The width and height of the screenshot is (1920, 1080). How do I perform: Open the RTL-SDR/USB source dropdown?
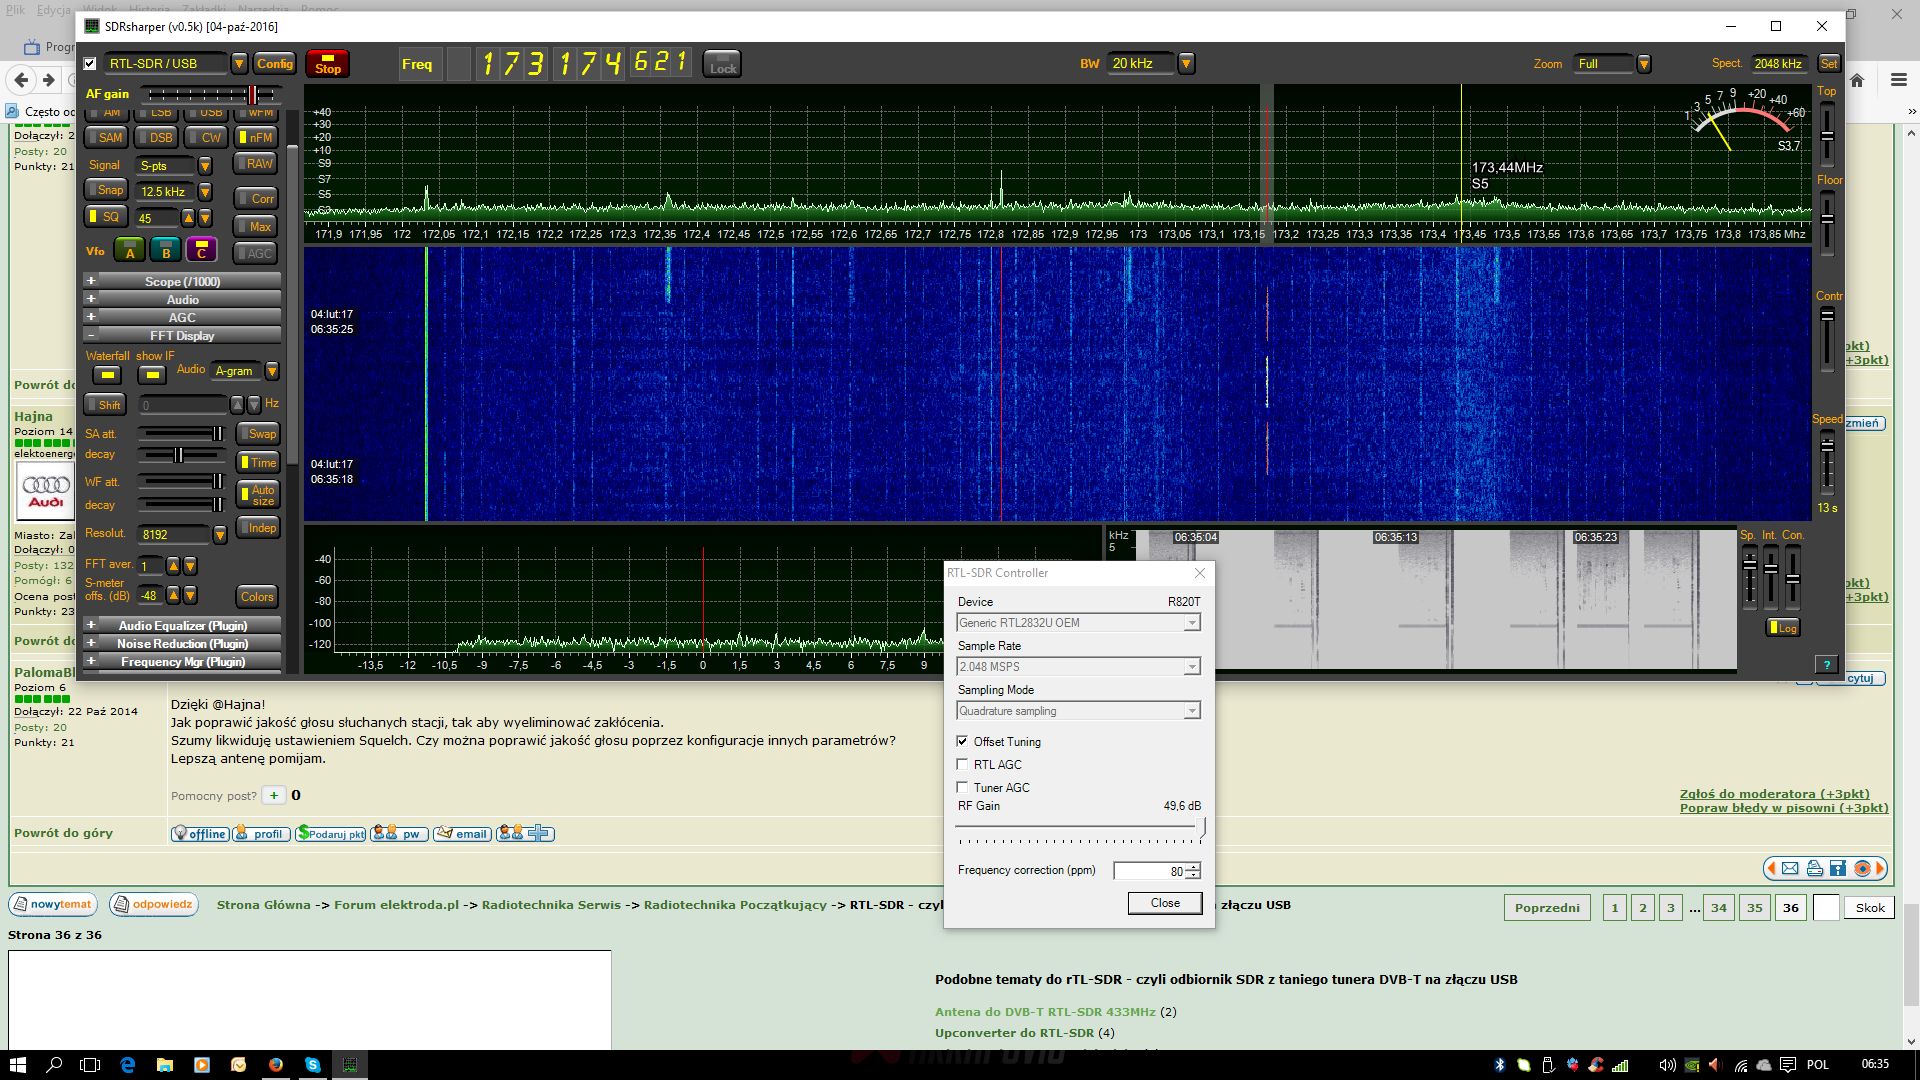pyautogui.click(x=239, y=64)
